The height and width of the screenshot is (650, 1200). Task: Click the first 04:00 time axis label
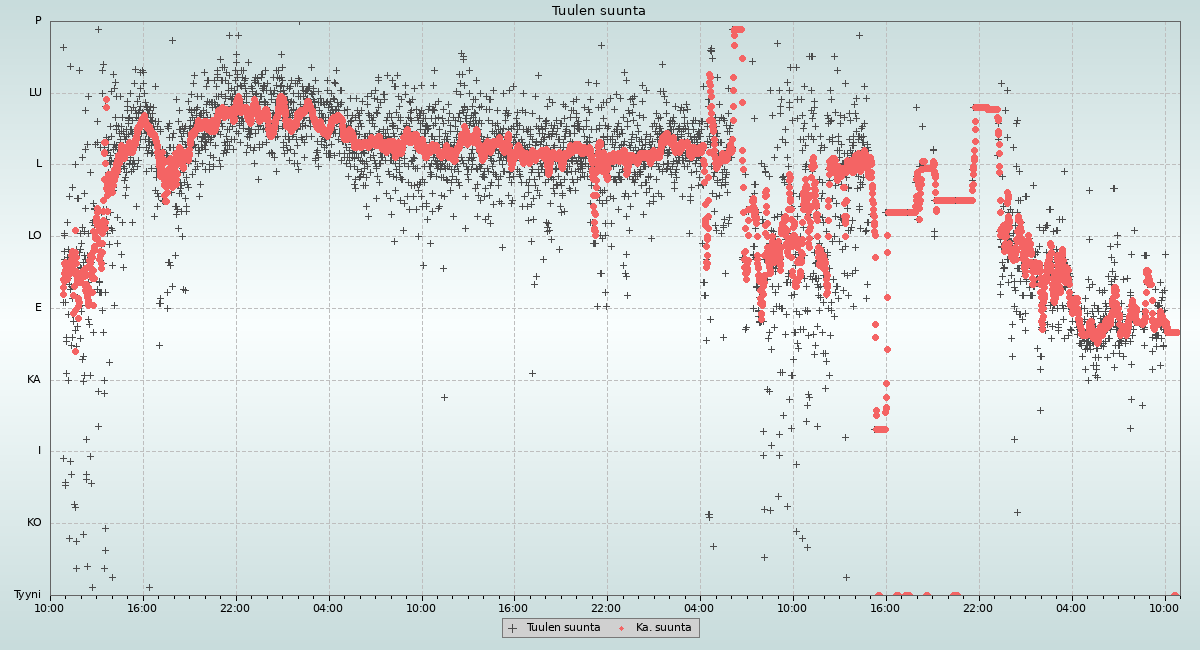tap(328, 607)
